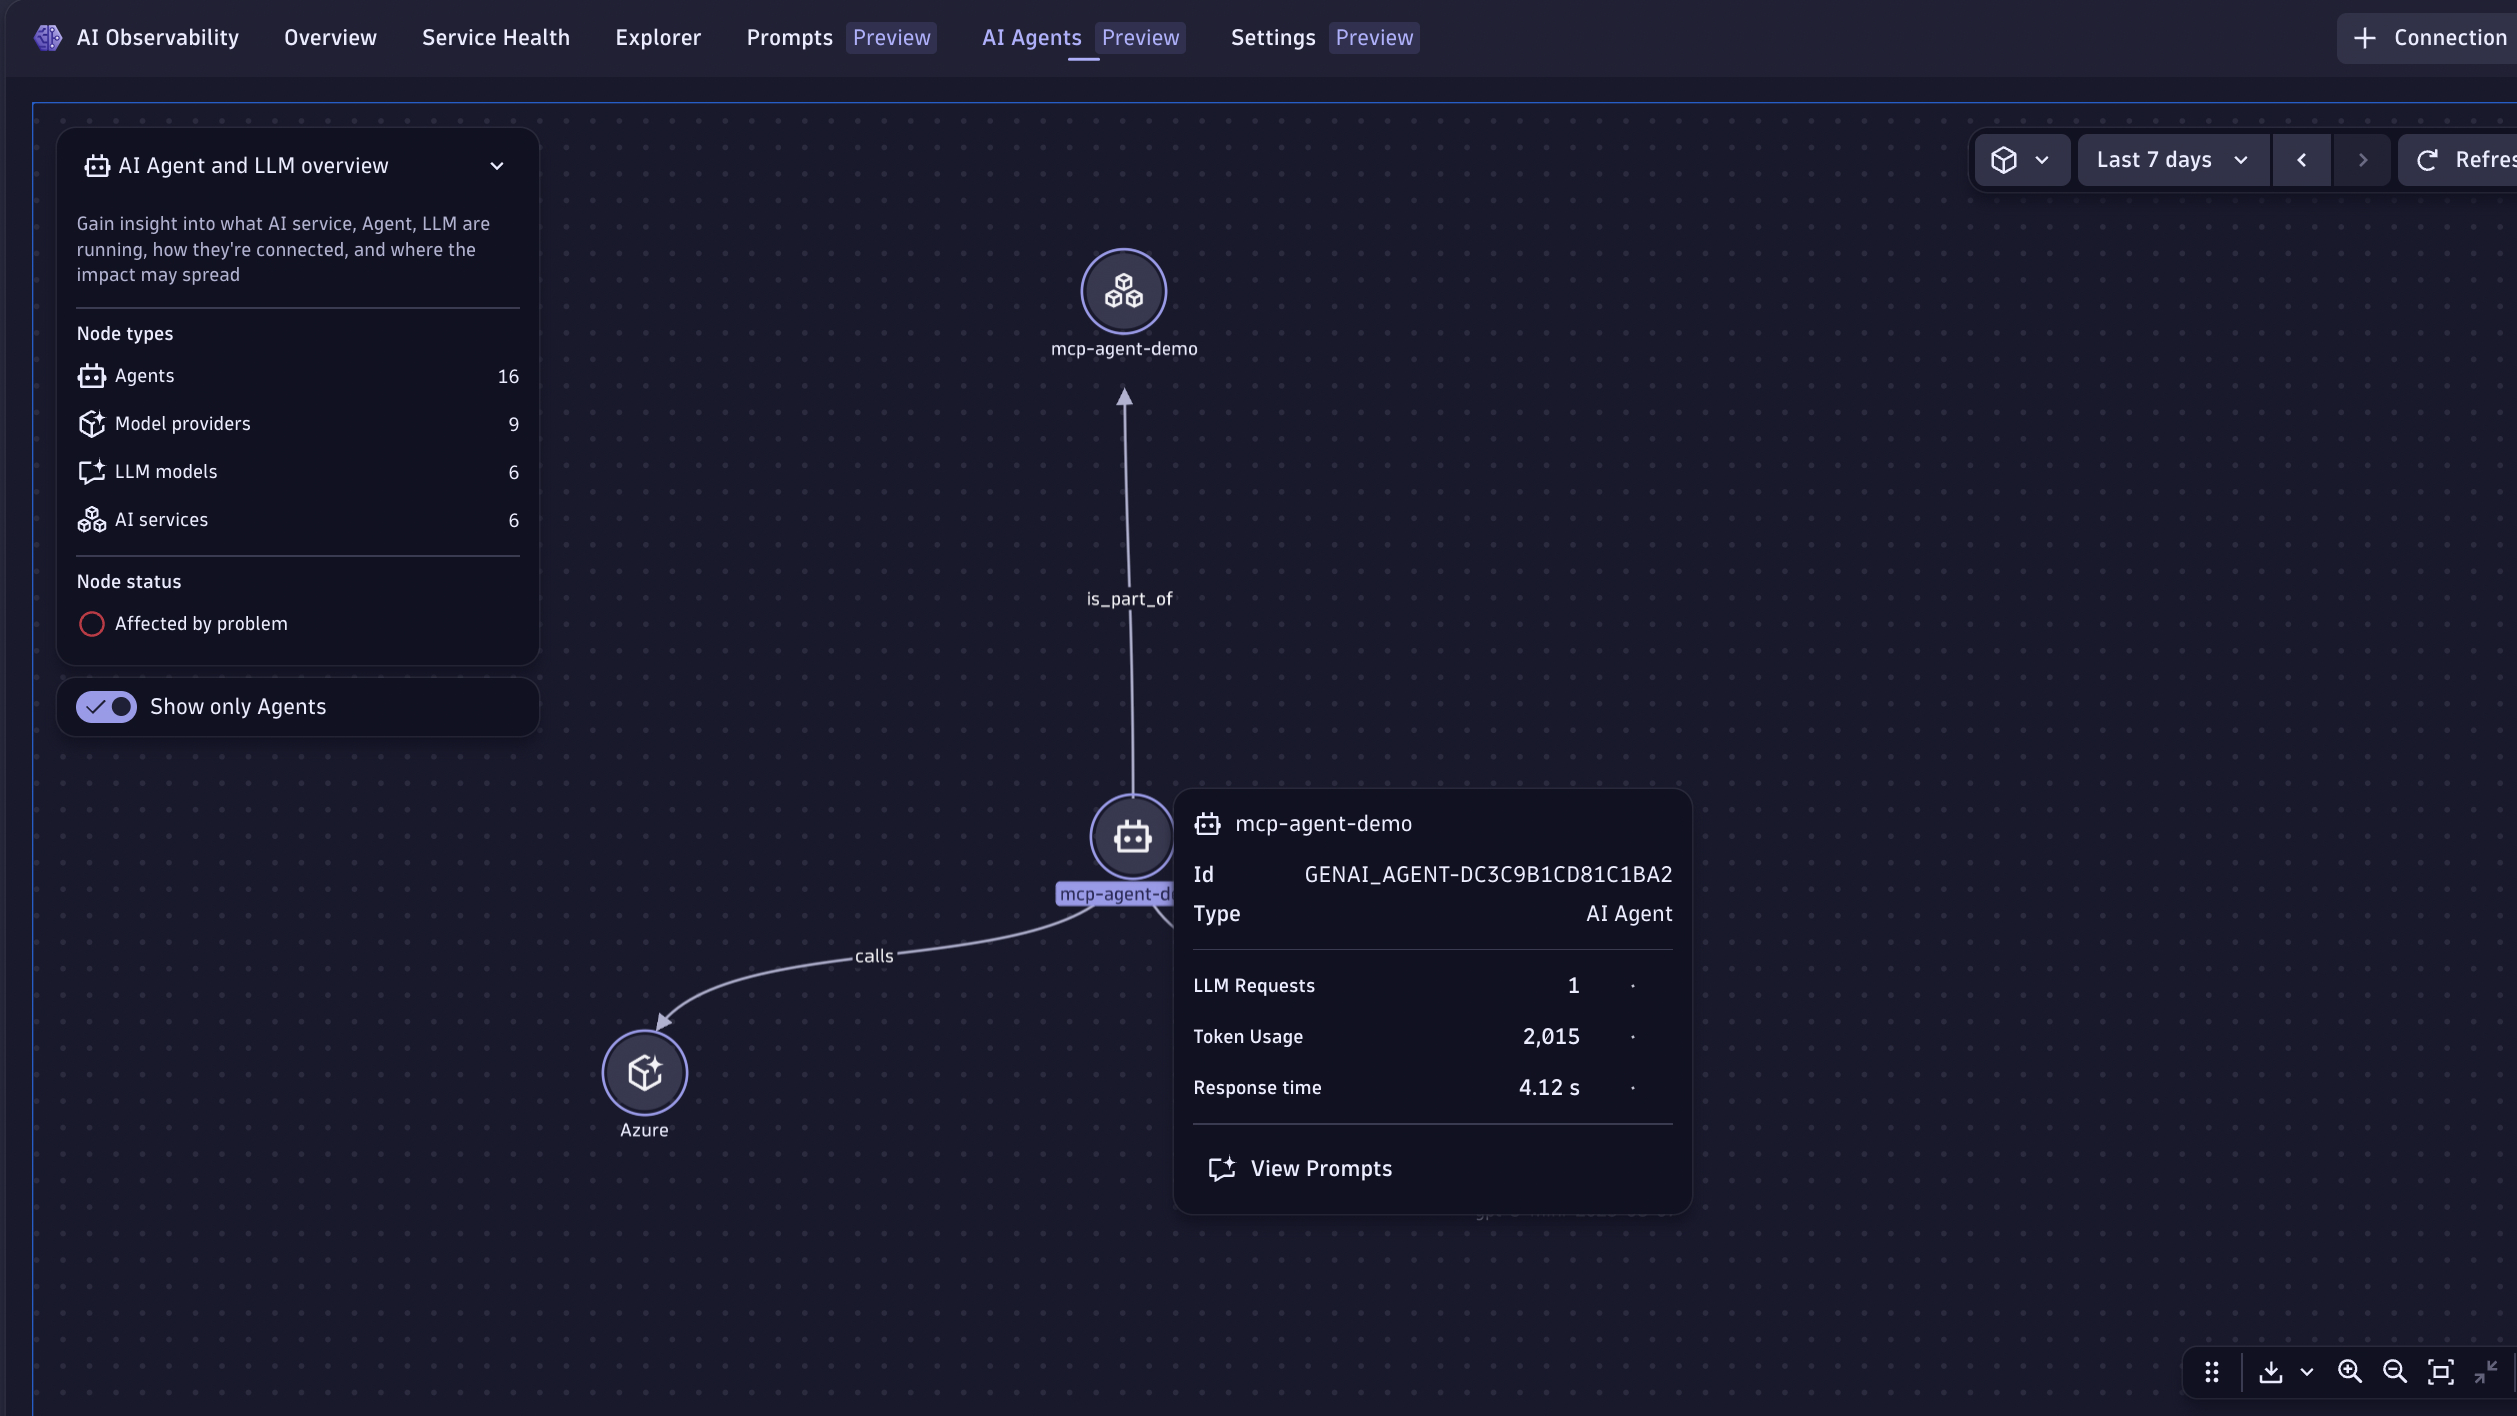The image size is (2517, 1416).
Task: Click the Model providers node type icon
Action: click(x=91, y=424)
